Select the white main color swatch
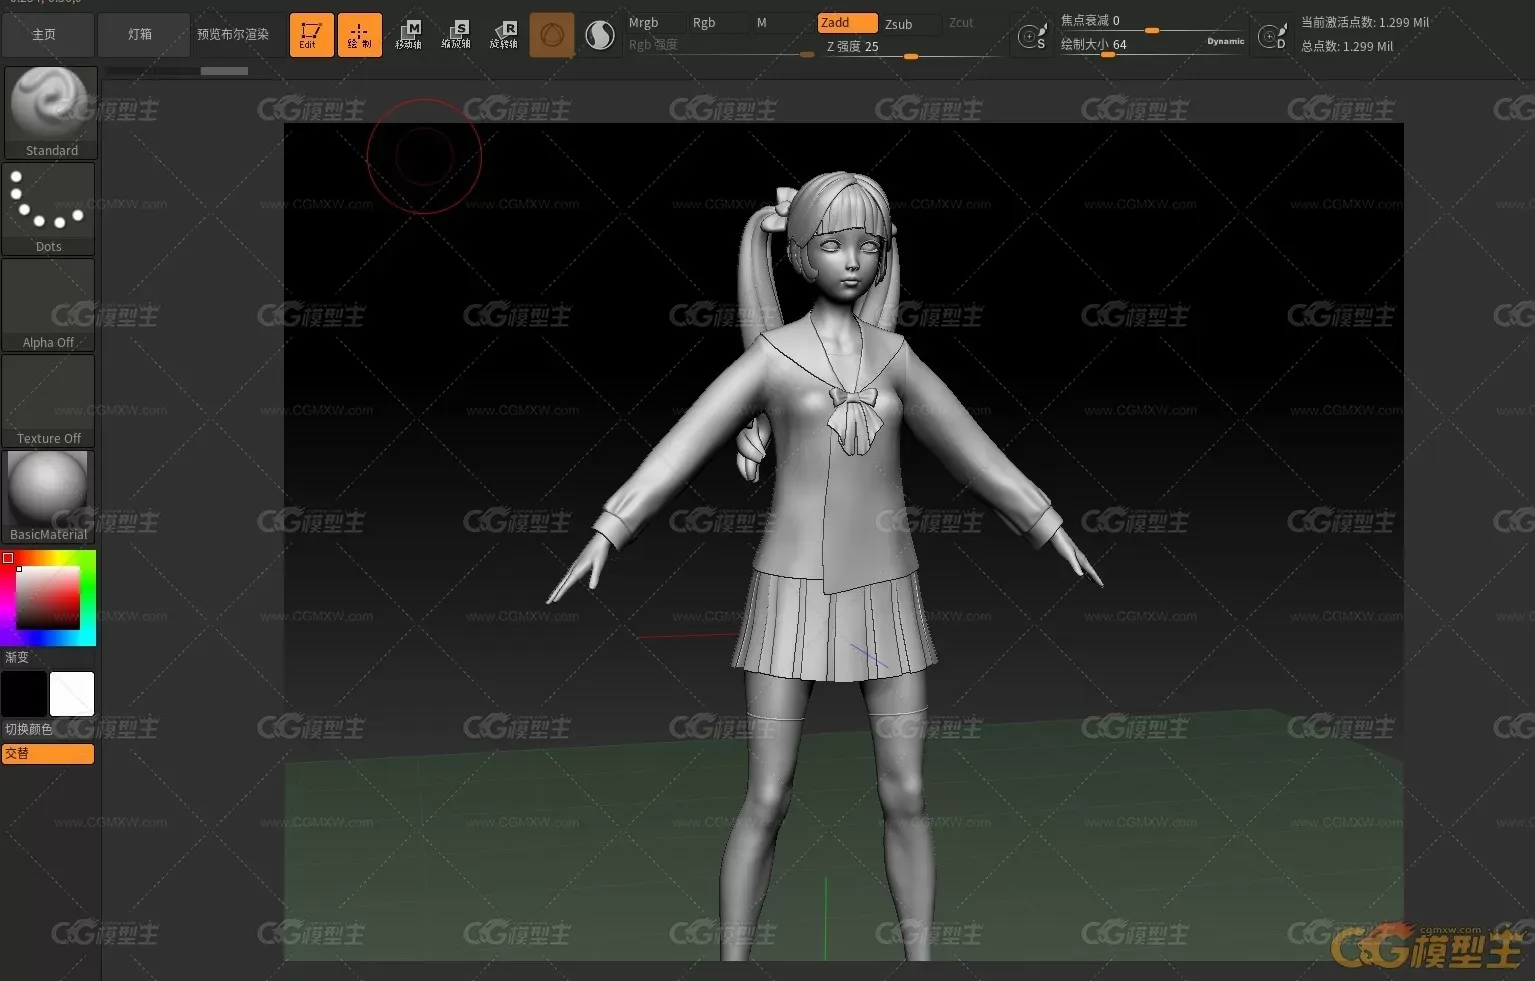1535x981 pixels. coord(72,694)
